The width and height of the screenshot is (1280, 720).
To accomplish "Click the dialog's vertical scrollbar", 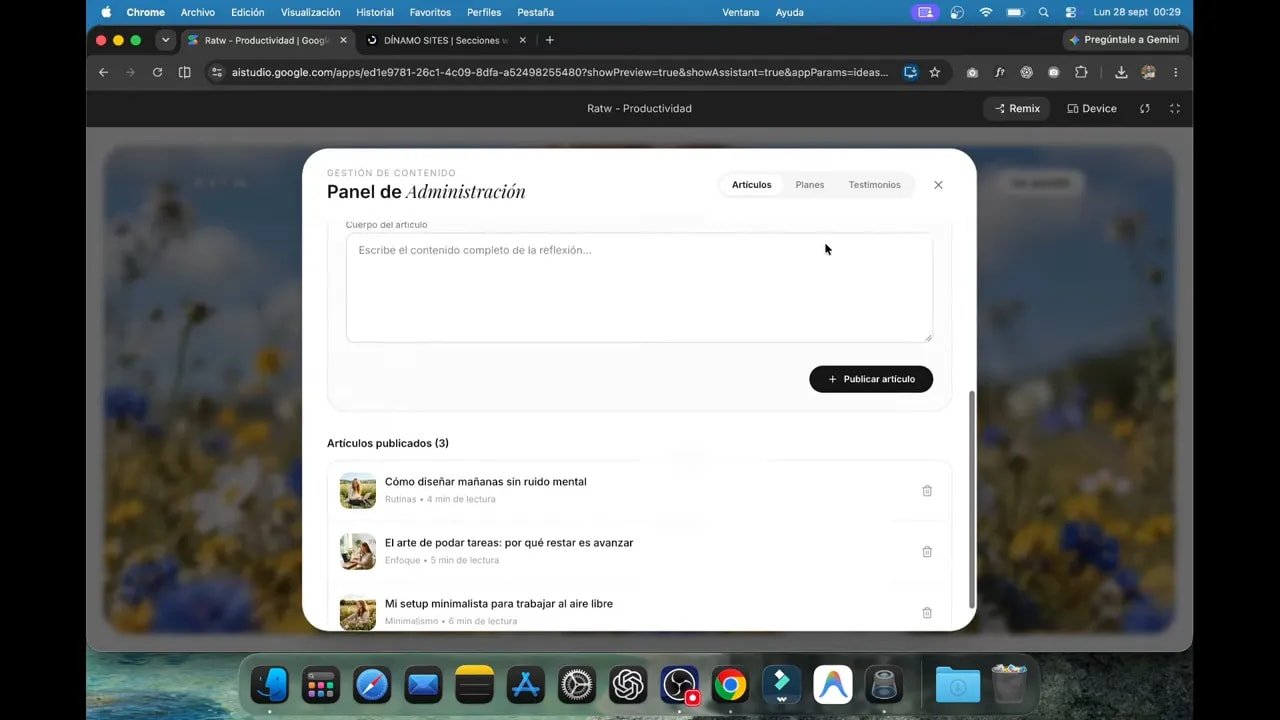I will (972, 499).
